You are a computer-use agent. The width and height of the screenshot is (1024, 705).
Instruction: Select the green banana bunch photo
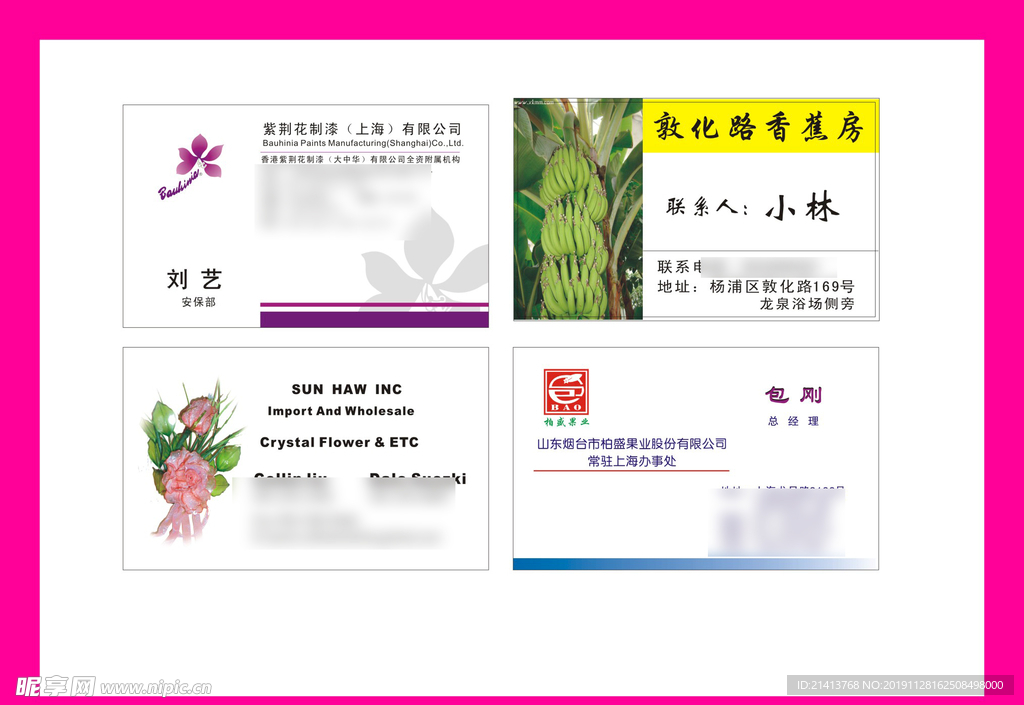(x=577, y=210)
